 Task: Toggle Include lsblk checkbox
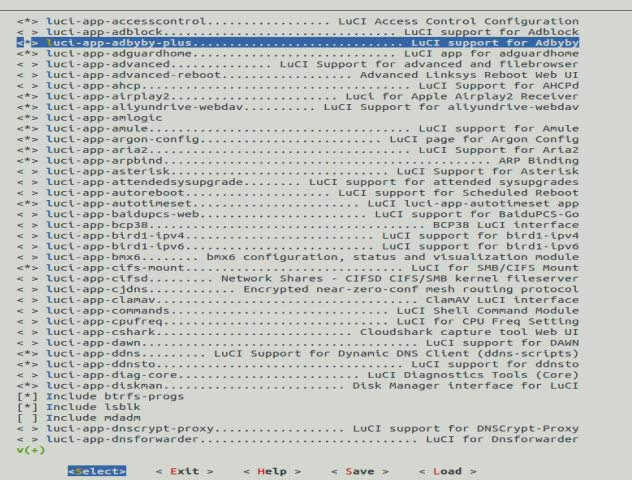click(27, 407)
